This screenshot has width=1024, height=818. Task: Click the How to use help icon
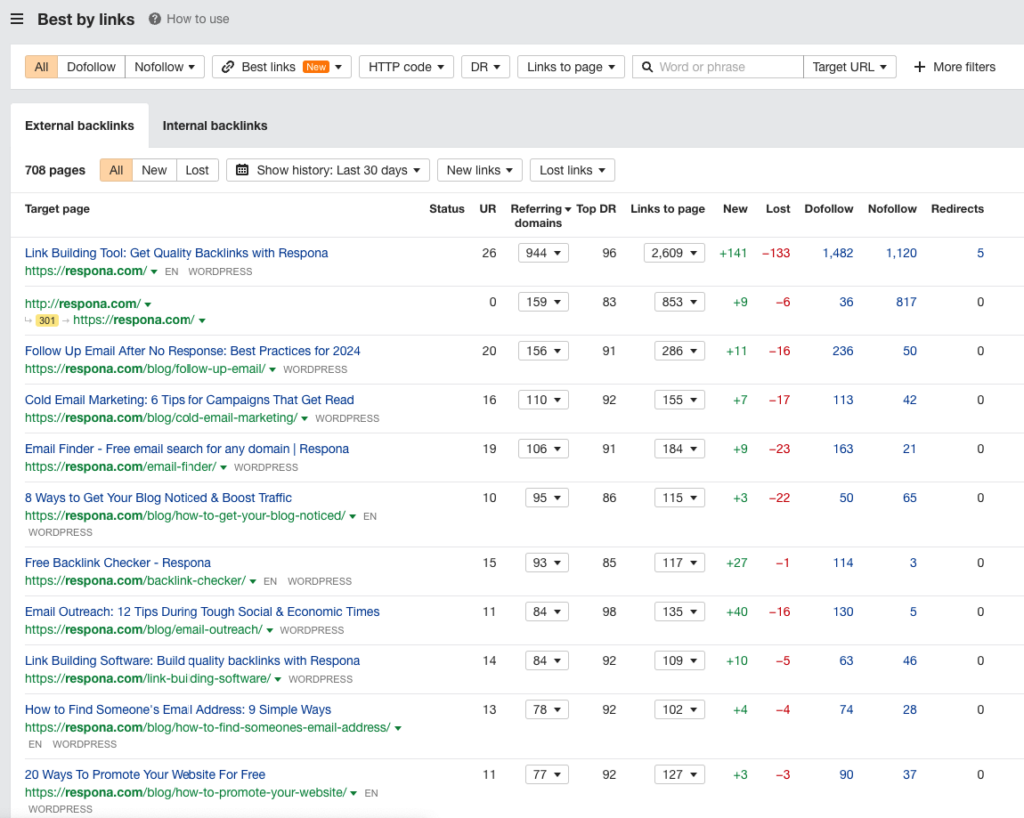click(x=155, y=19)
